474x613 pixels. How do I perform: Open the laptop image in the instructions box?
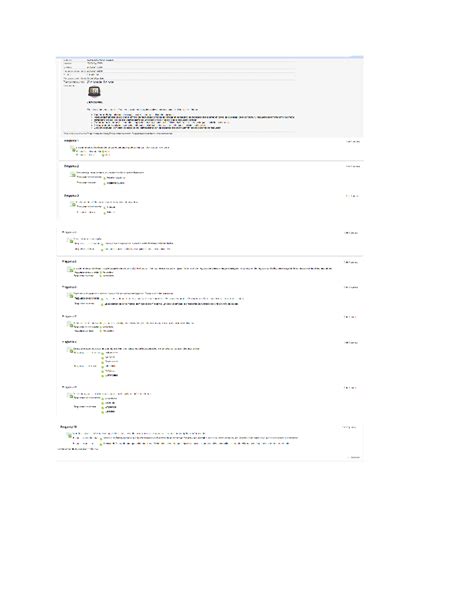[94, 92]
